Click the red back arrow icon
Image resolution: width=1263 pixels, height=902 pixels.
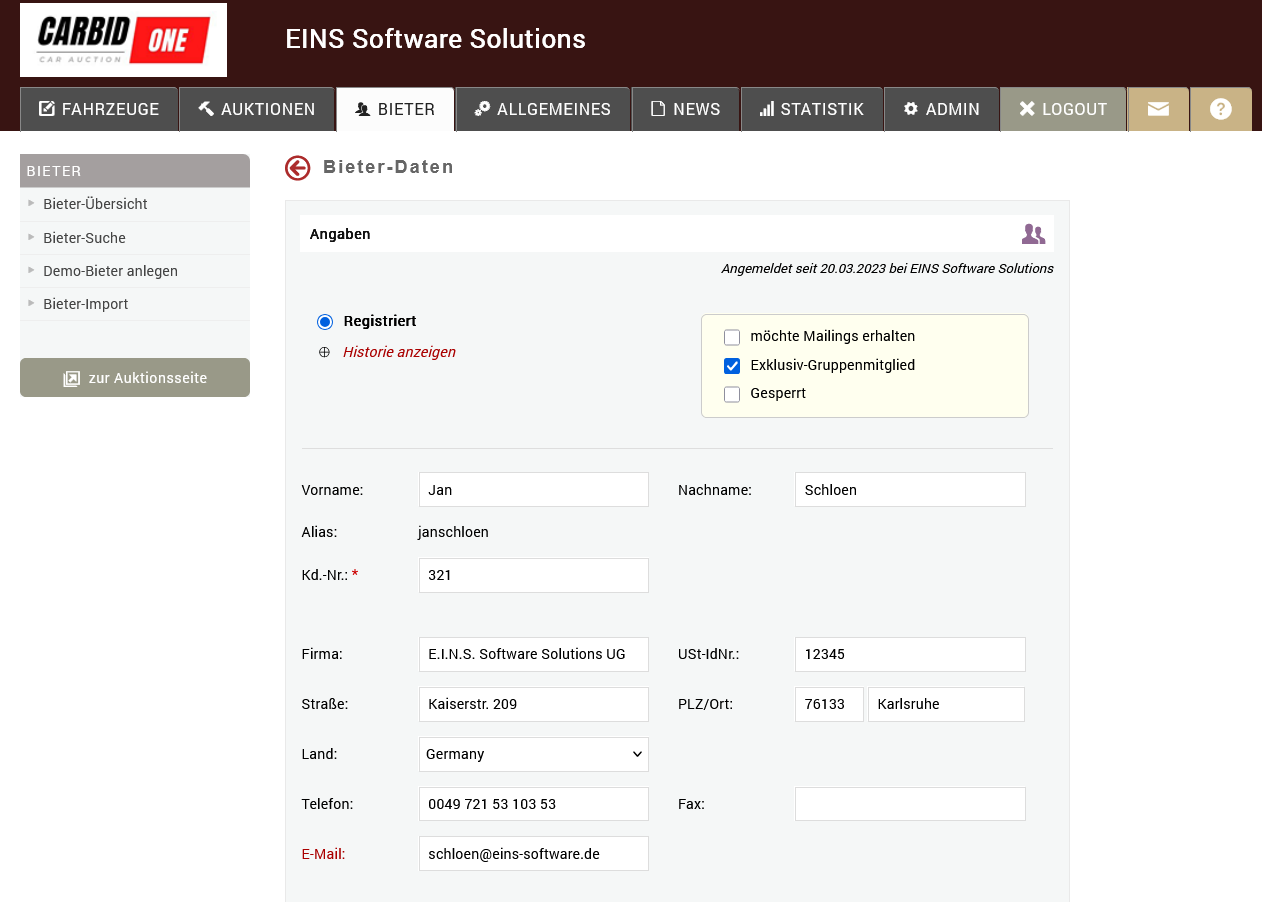[297, 168]
